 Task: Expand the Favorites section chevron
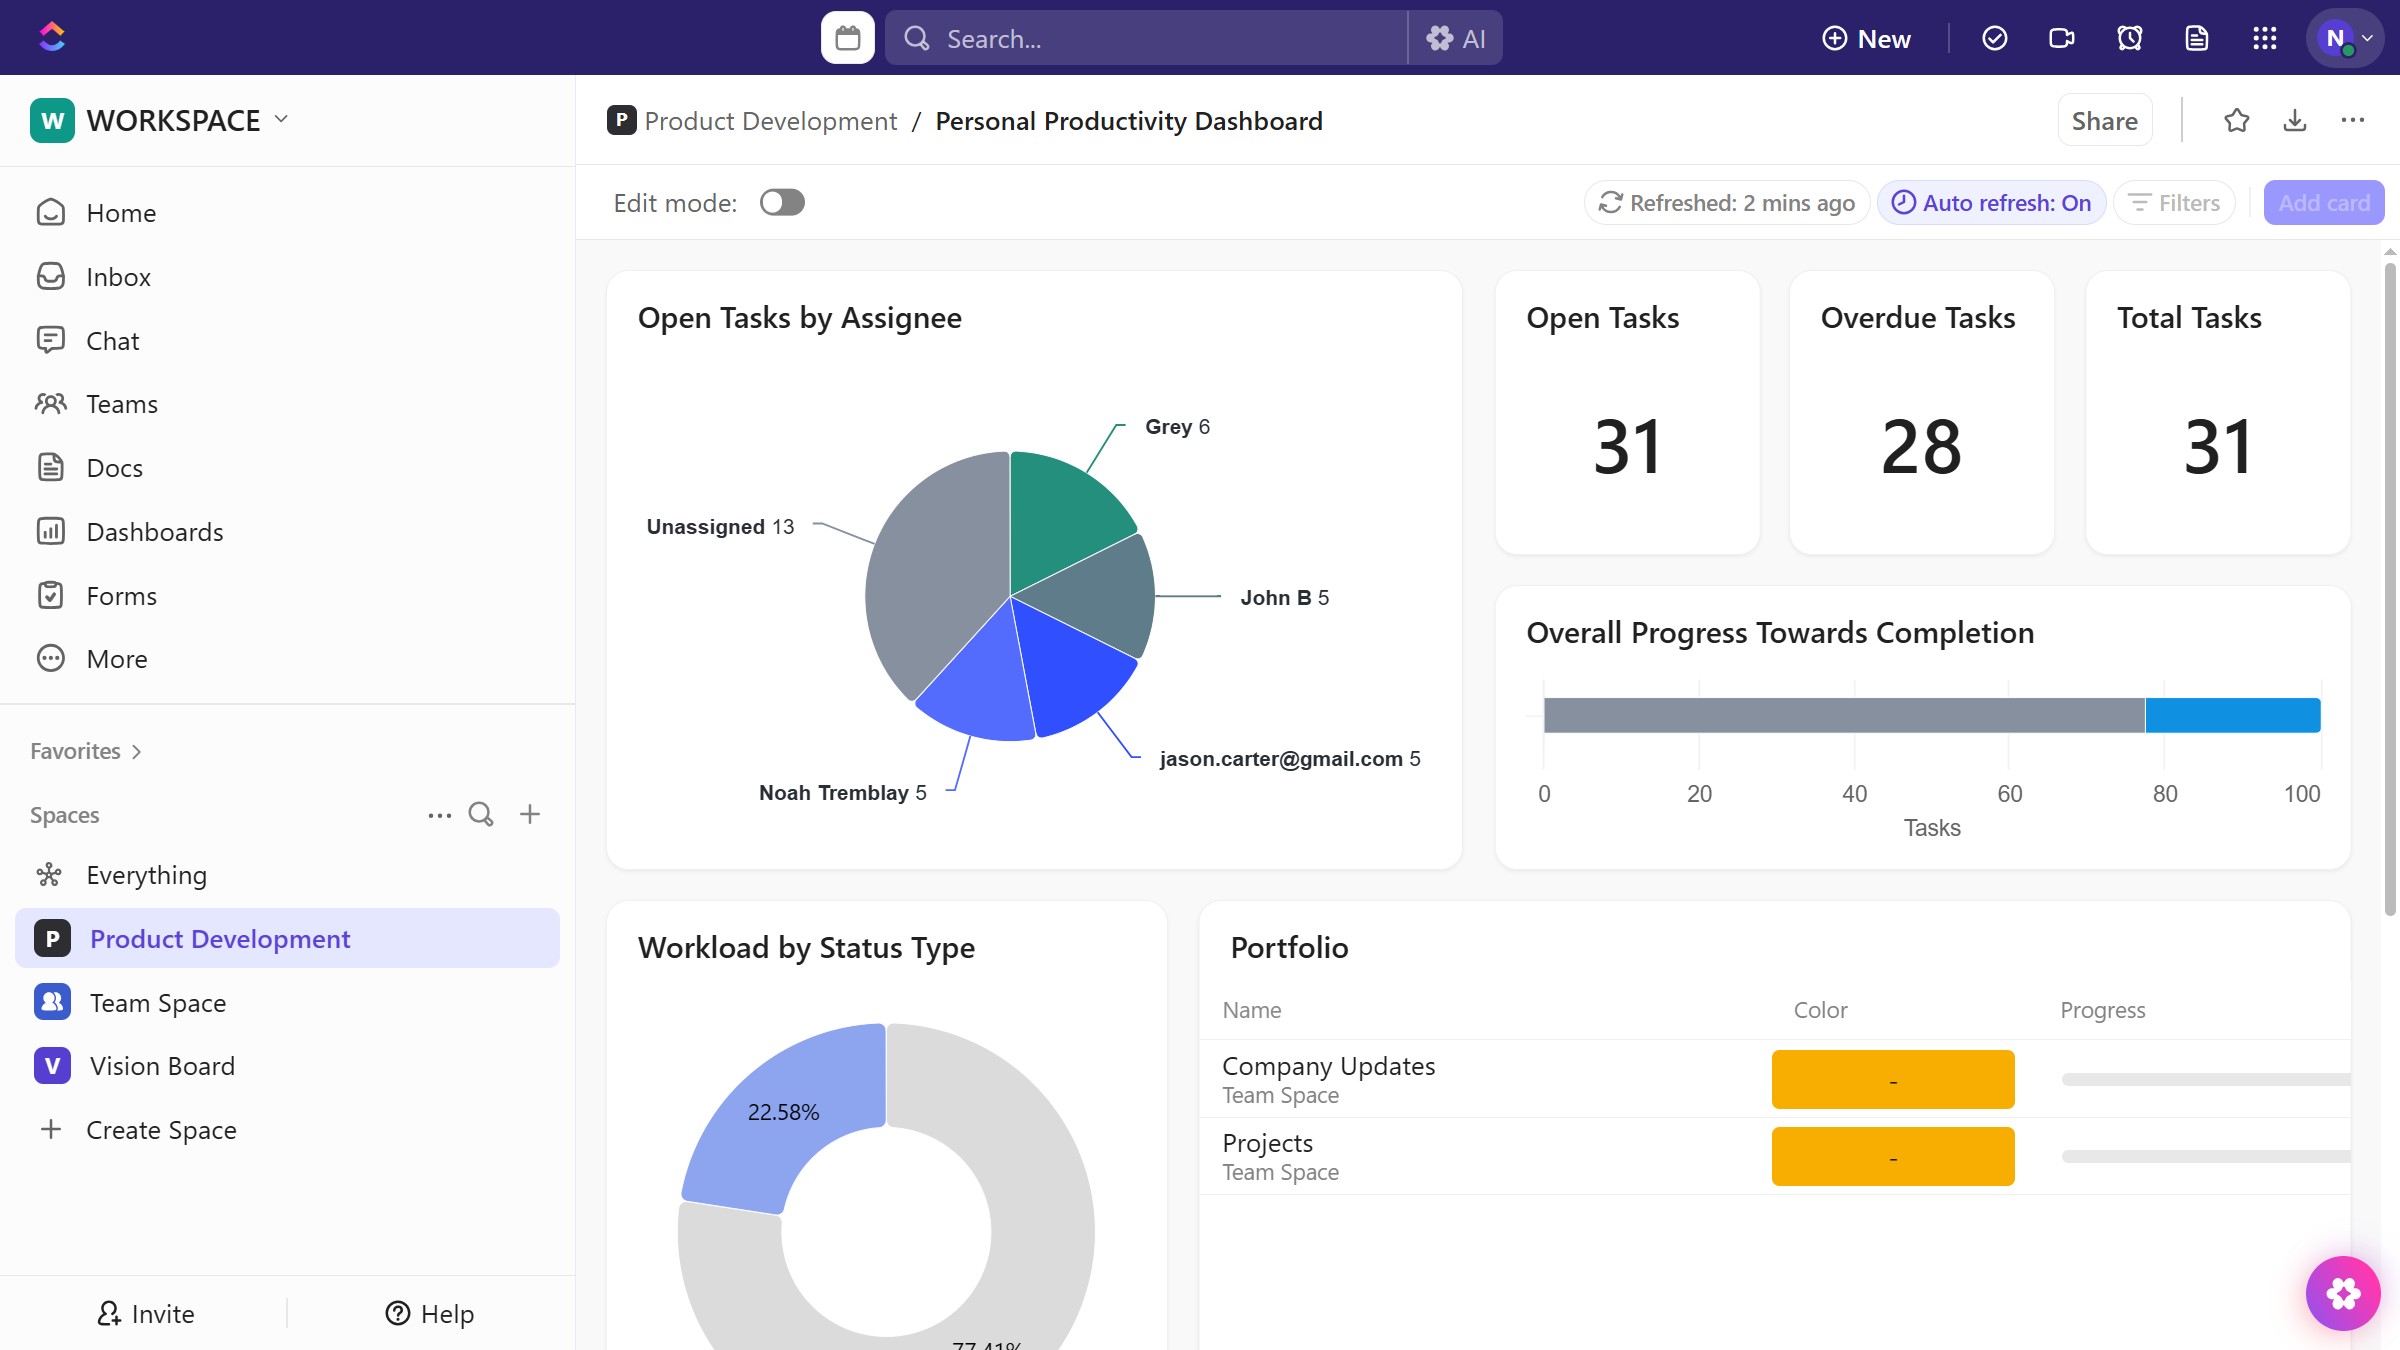[x=137, y=751]
